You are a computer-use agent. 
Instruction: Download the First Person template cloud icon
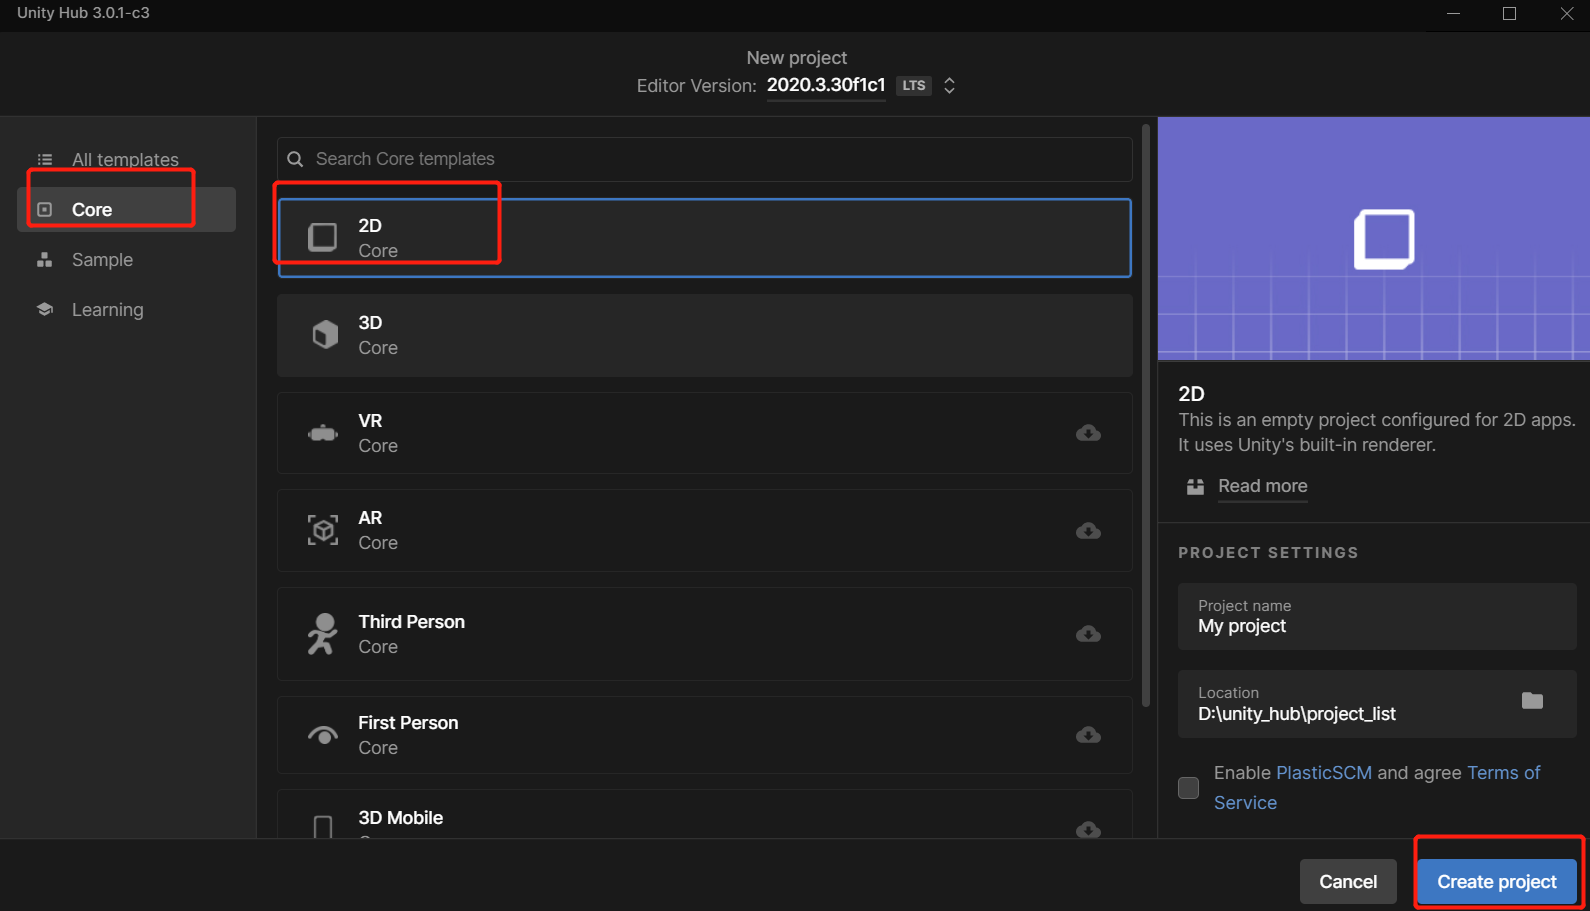(1089, 735)
